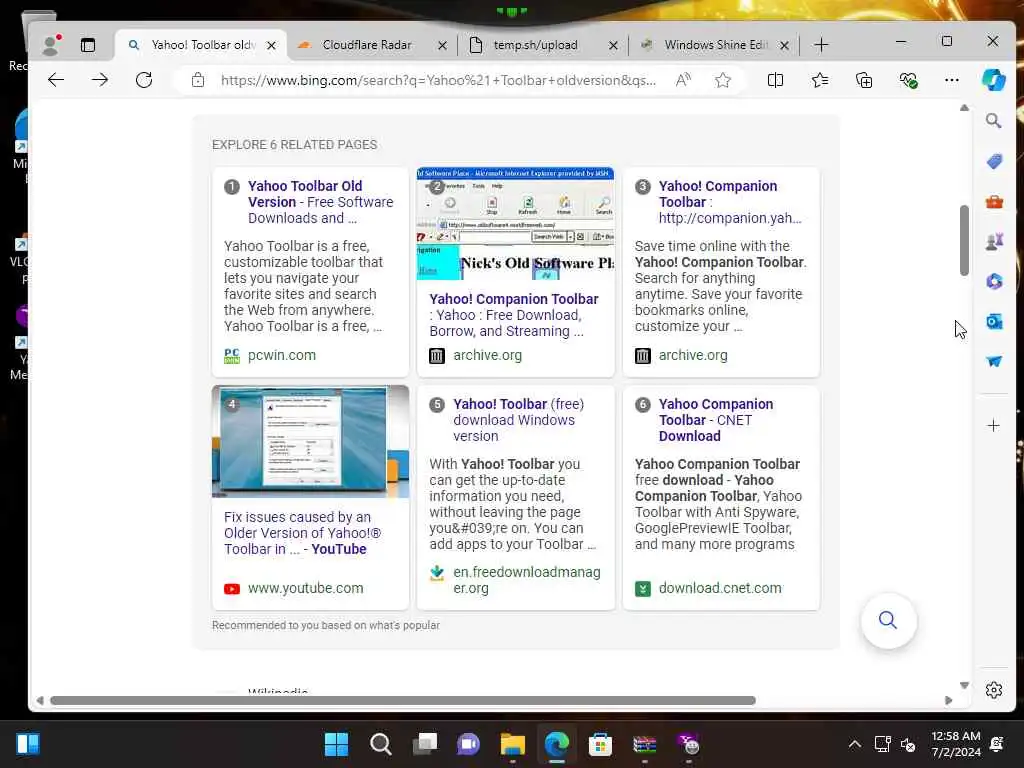The height and width of the screenshot is (768, 1024).
Task: Click the scroll up arrow
Action: 964,108
